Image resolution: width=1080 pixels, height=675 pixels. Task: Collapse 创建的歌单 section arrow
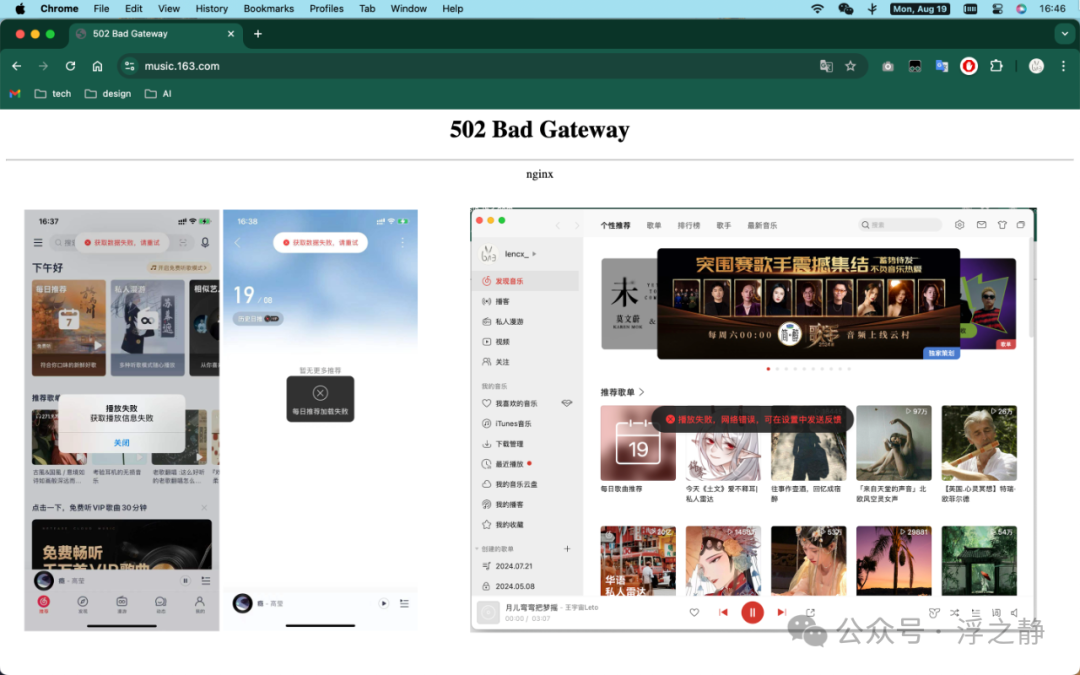tap(477, 549)
